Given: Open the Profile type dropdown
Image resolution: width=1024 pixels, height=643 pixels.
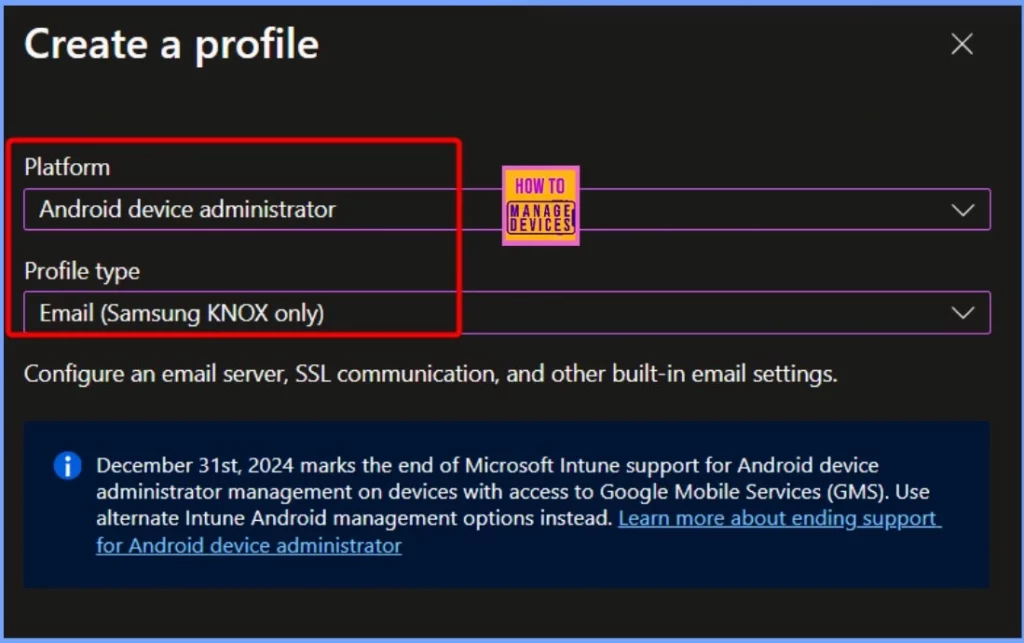Looking at the screenshot, I should coord(507,313).
